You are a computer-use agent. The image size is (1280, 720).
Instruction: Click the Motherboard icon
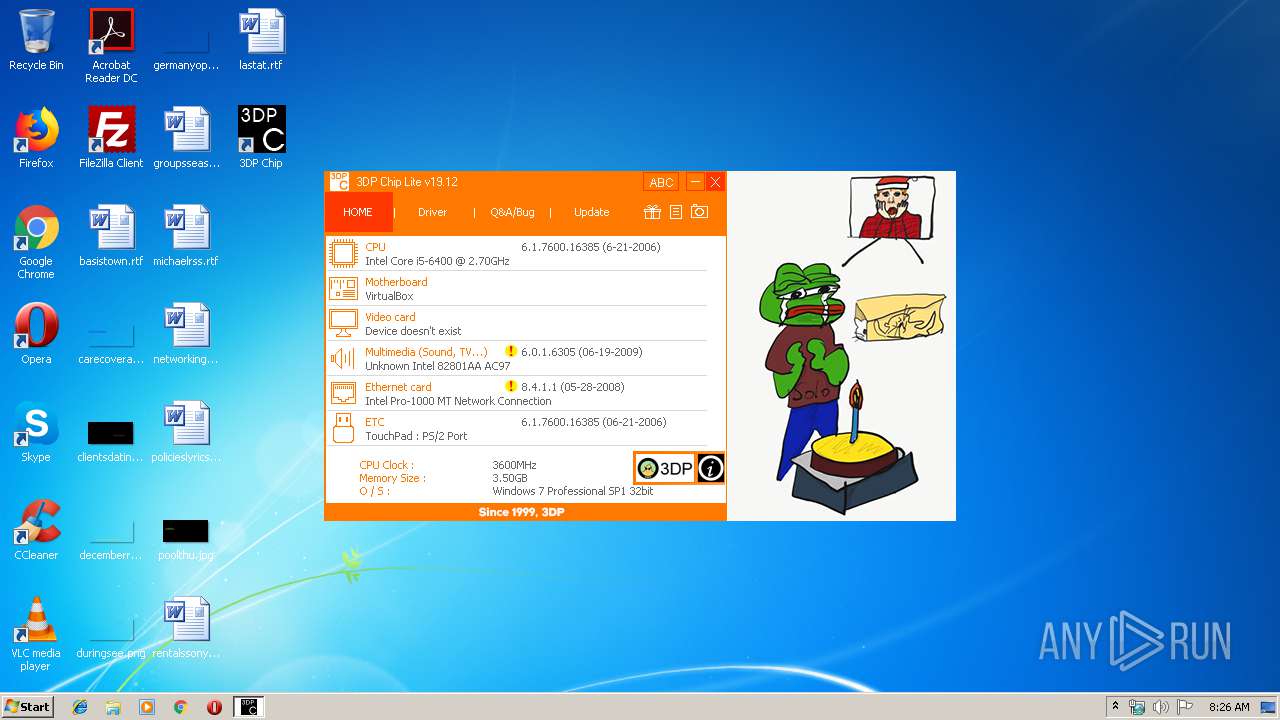pos(343,289)
